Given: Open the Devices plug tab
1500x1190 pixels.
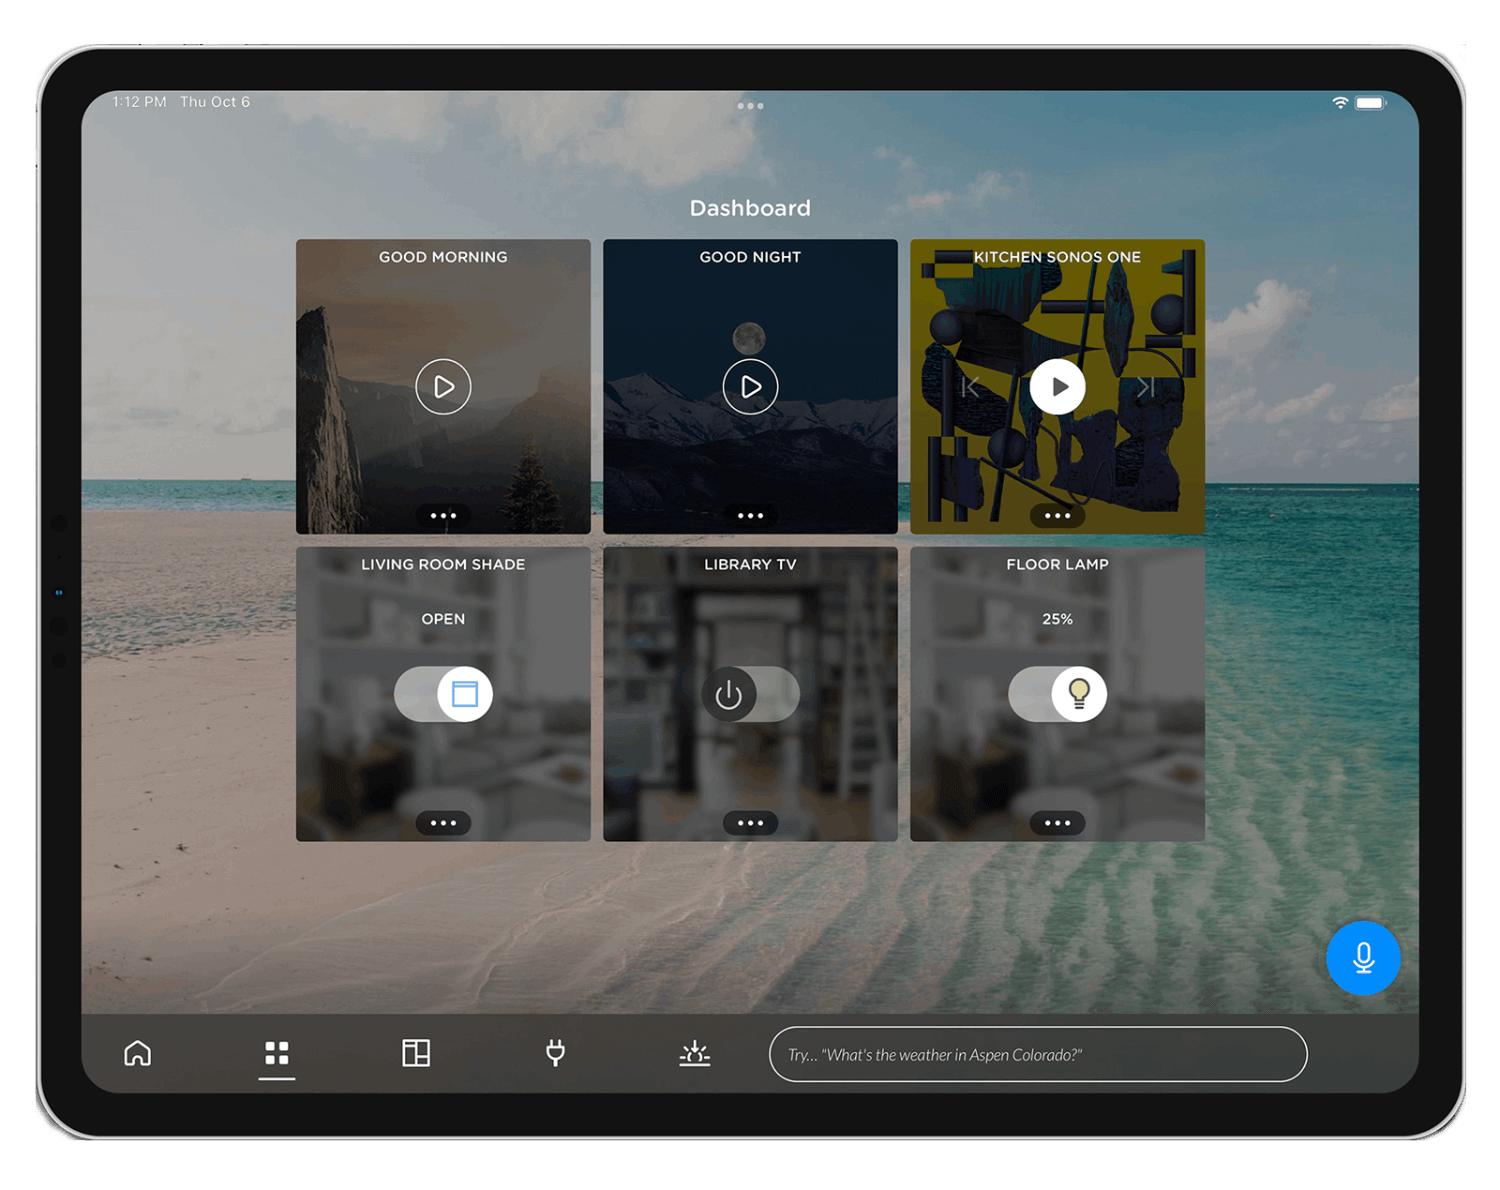Looking at the screenshot, I should point(555,1053).
